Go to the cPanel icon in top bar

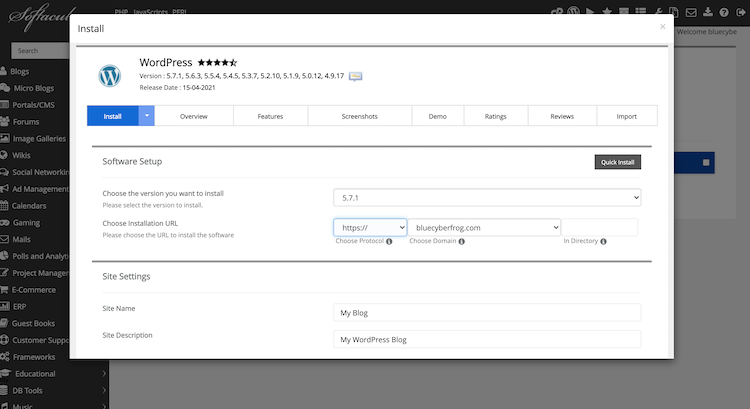pyautogui.click(x=556, y=11)
